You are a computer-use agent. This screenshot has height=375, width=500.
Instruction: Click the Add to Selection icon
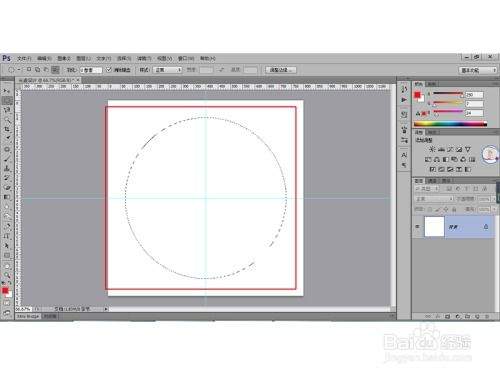(38, 70)
